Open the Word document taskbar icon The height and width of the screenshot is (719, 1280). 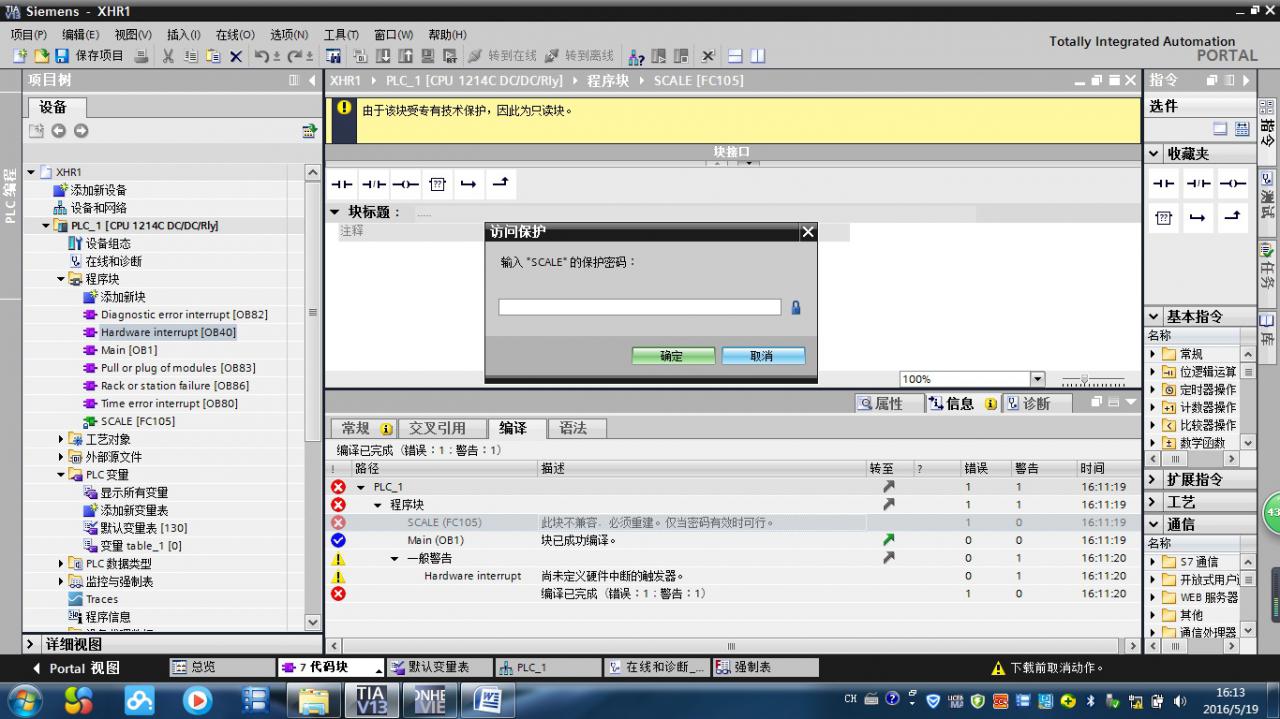pos(487,699)
